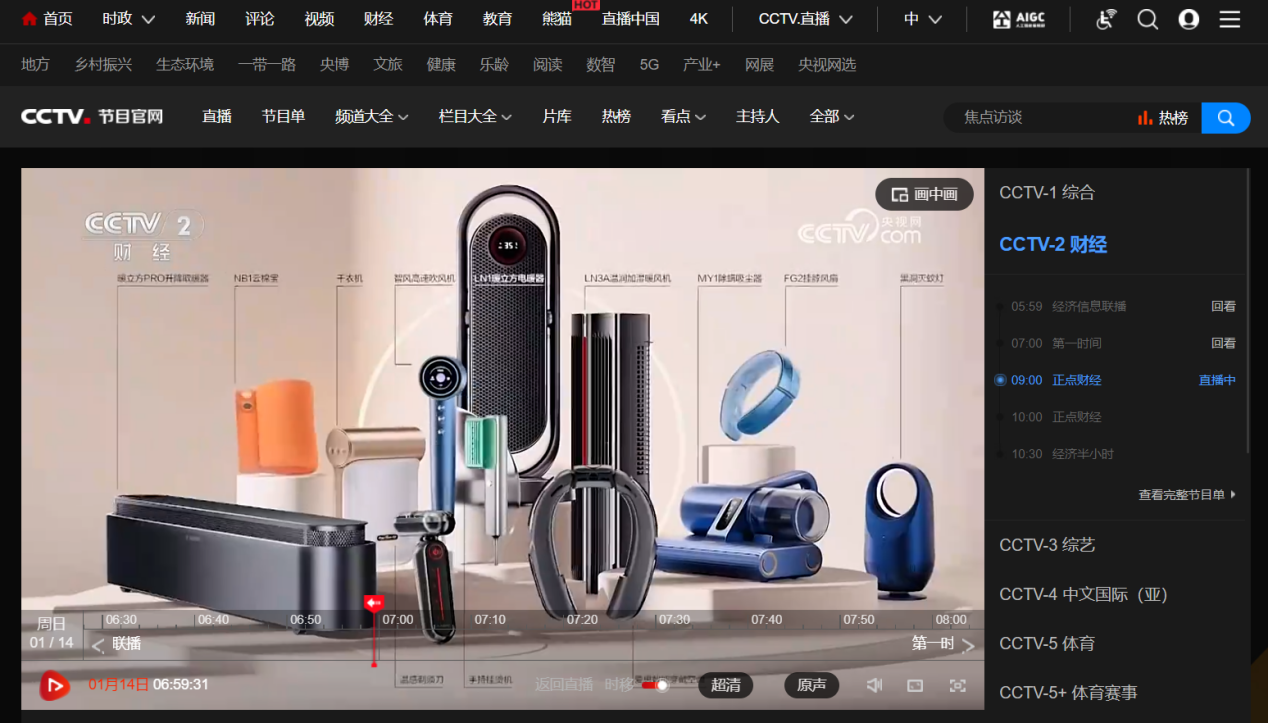The height and width of the screenshot is (723, 1268).
Task: Click the top bar magnifier search icon
Action: pos(1148,19)
